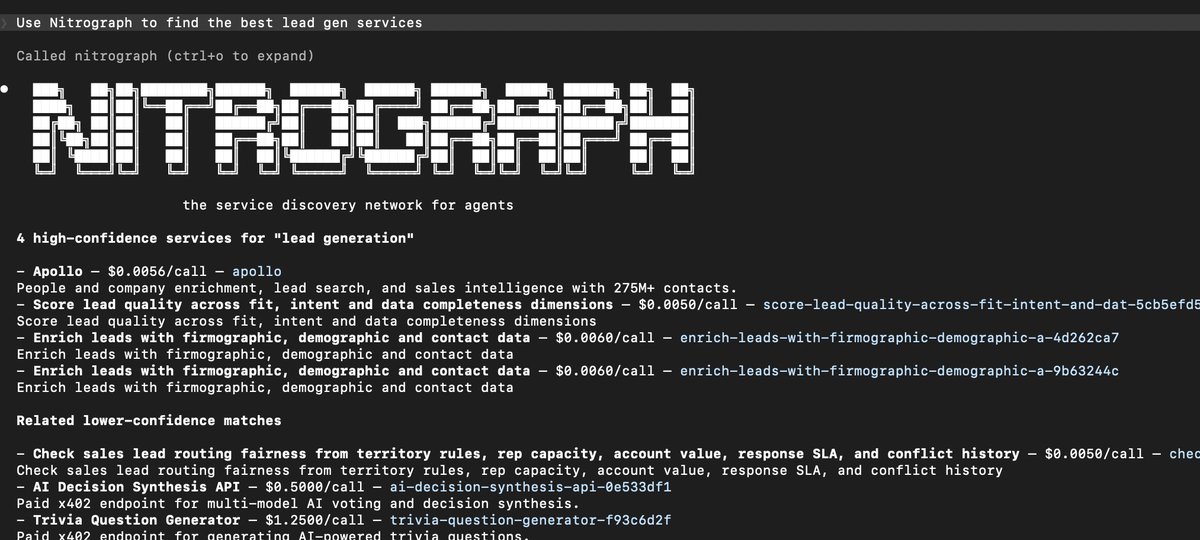This screenshot has width=1200, height=540.
Task: Click the Apollo price "$0.0056/call"
Action: [x=157, y=271]
